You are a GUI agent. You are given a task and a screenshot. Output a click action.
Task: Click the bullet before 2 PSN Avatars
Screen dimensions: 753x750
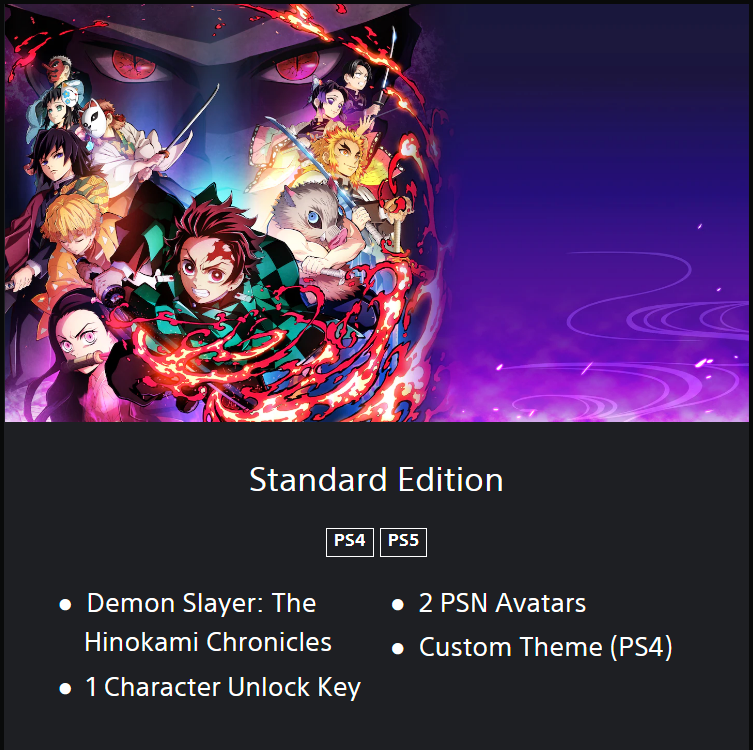(x=398, y=605)
